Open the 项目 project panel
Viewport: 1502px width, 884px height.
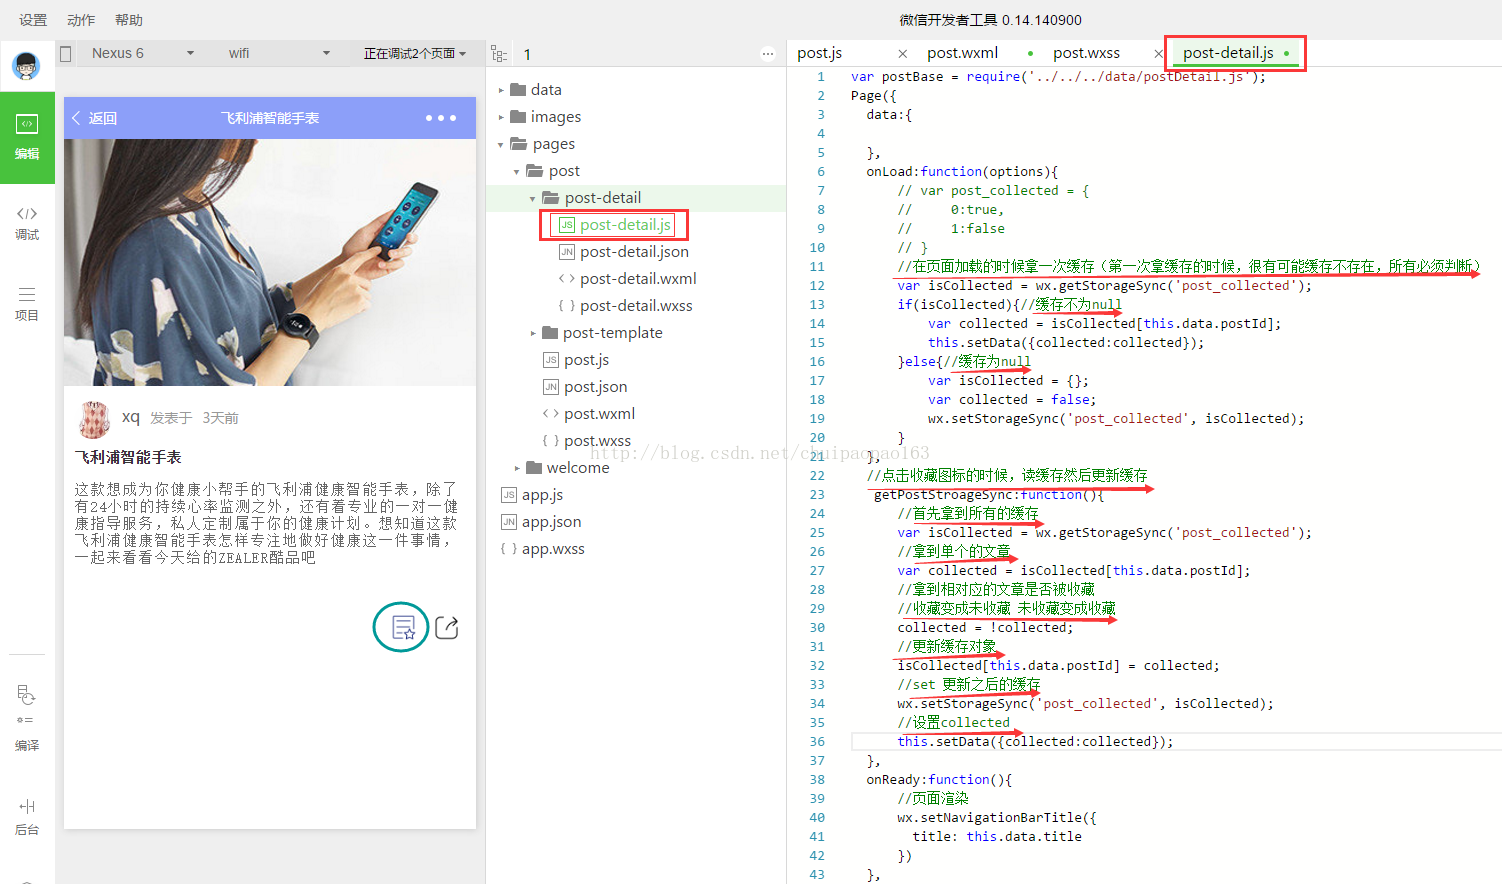coord(27,304)
